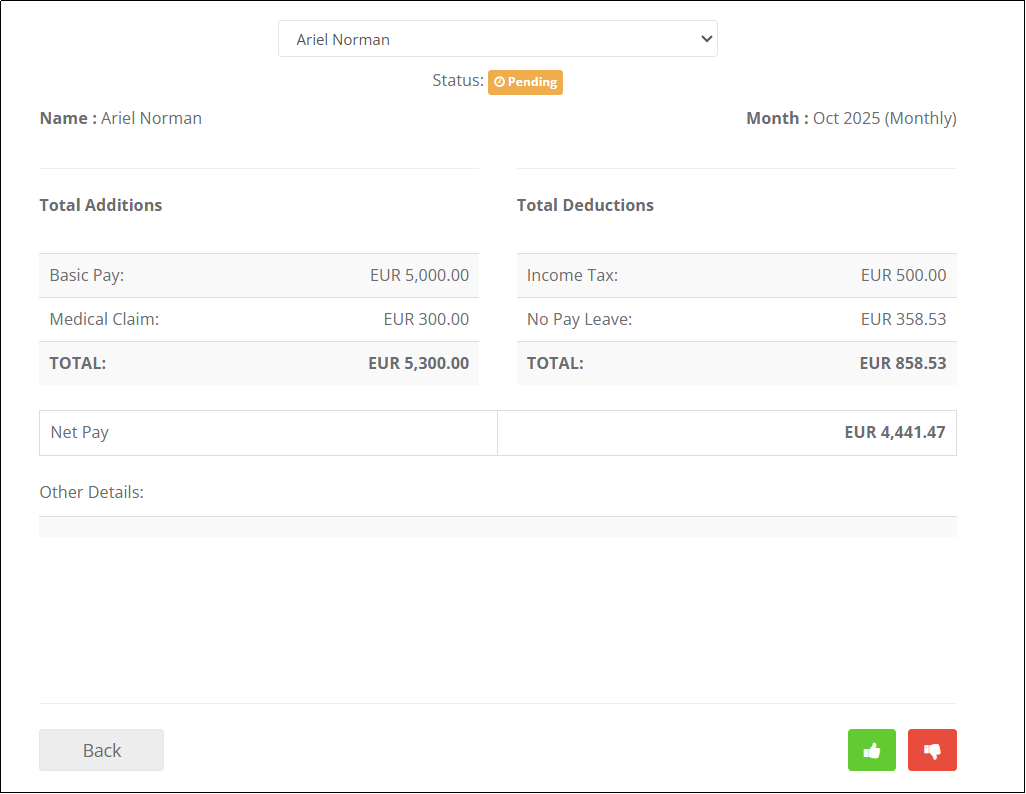This screenshot has height=794, width=1026.
Task: Select the Basic Pay row
Action: 259,276
